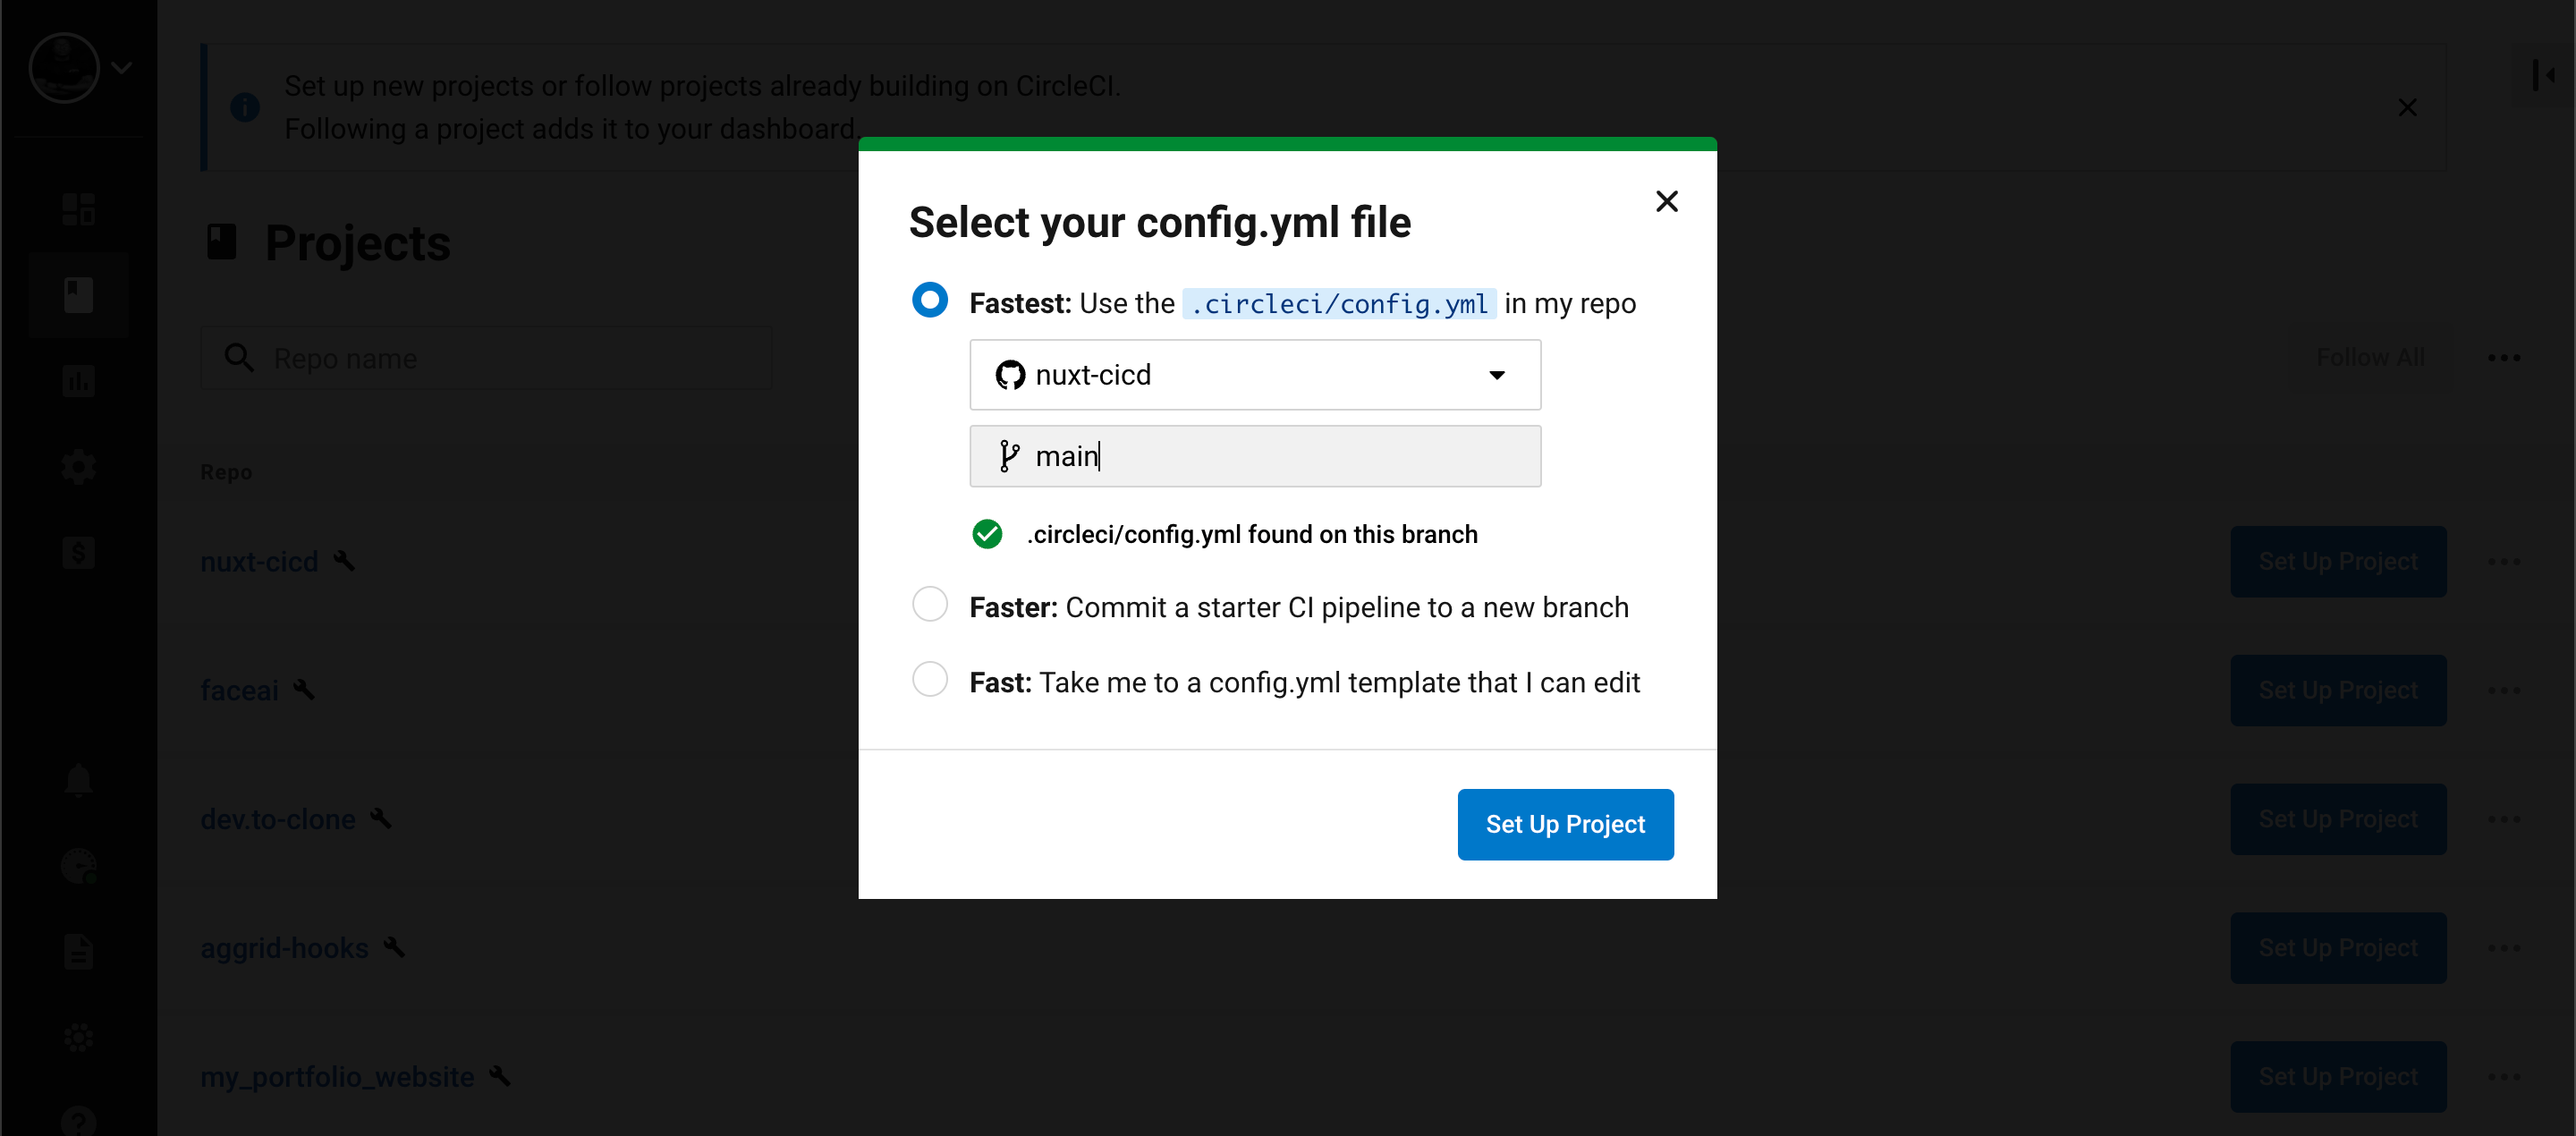Open the dev.to-clone repository link
Screen dimensions: 2576x1136
click(276, 819)
